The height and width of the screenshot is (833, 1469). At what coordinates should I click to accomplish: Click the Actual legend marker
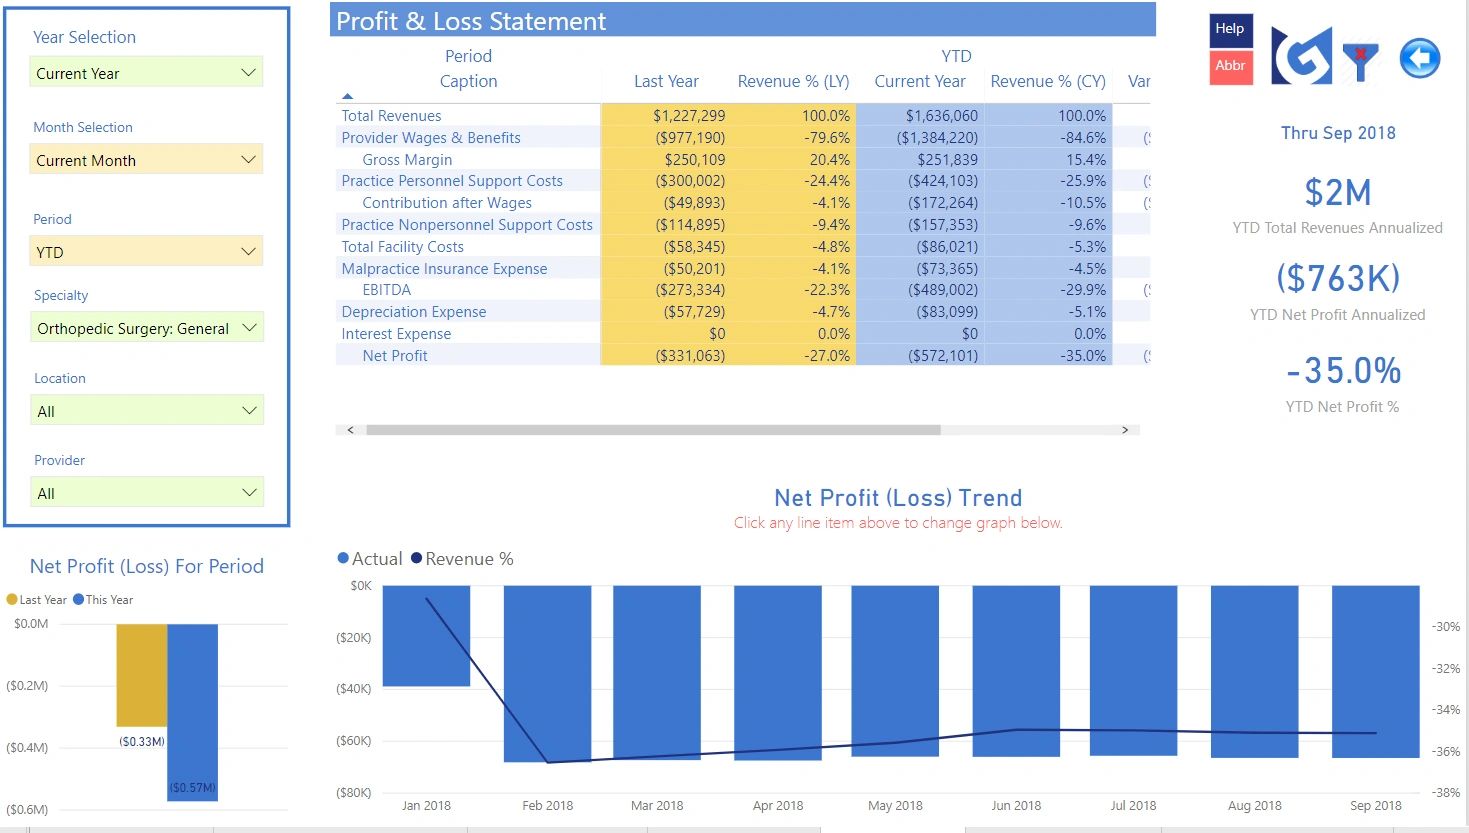click(x=344, y=559)
